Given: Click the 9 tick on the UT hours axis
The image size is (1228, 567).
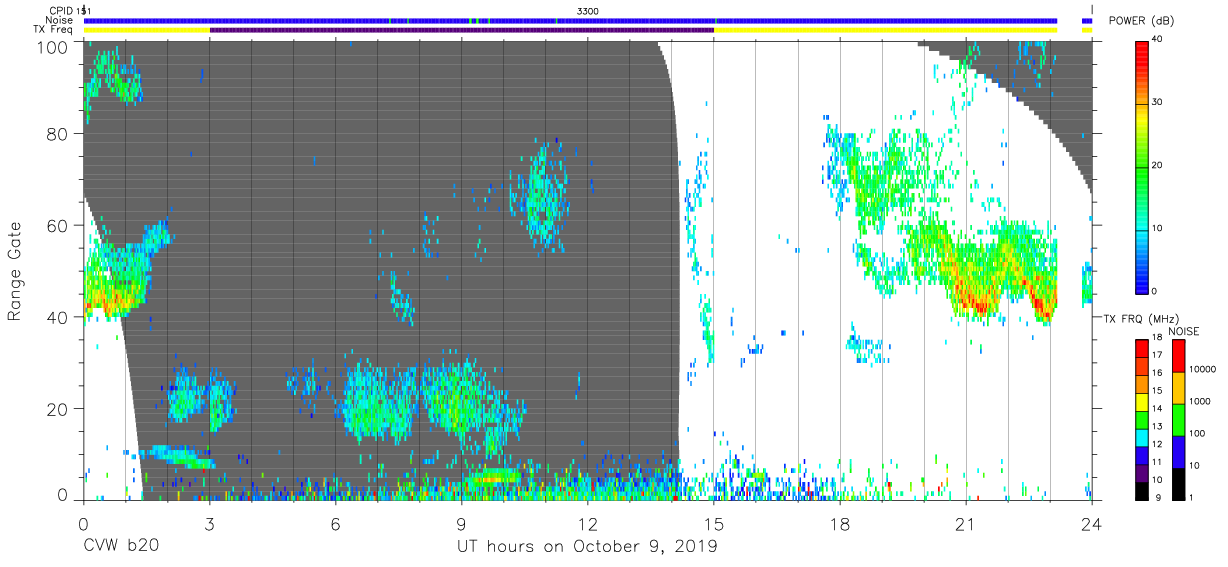Looking at the screenshot, I should (x=461, y=524).
